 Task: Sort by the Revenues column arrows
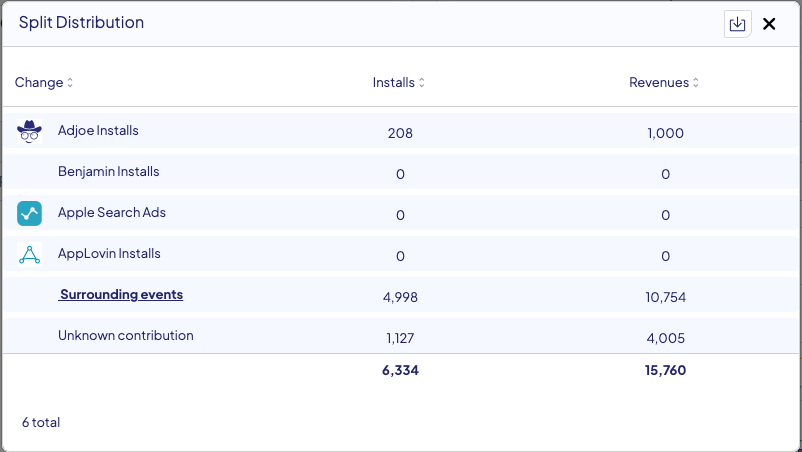[696, 83]
